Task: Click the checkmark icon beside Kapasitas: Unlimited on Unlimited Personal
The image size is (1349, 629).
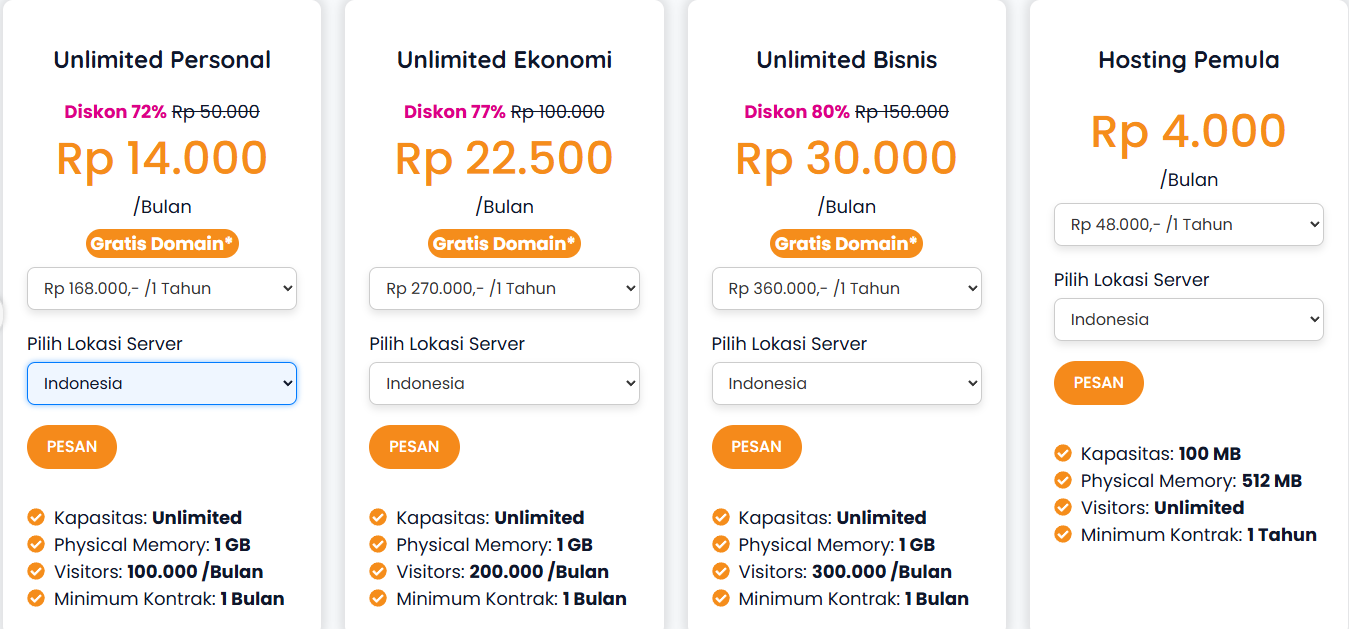Action: point(36,517)
